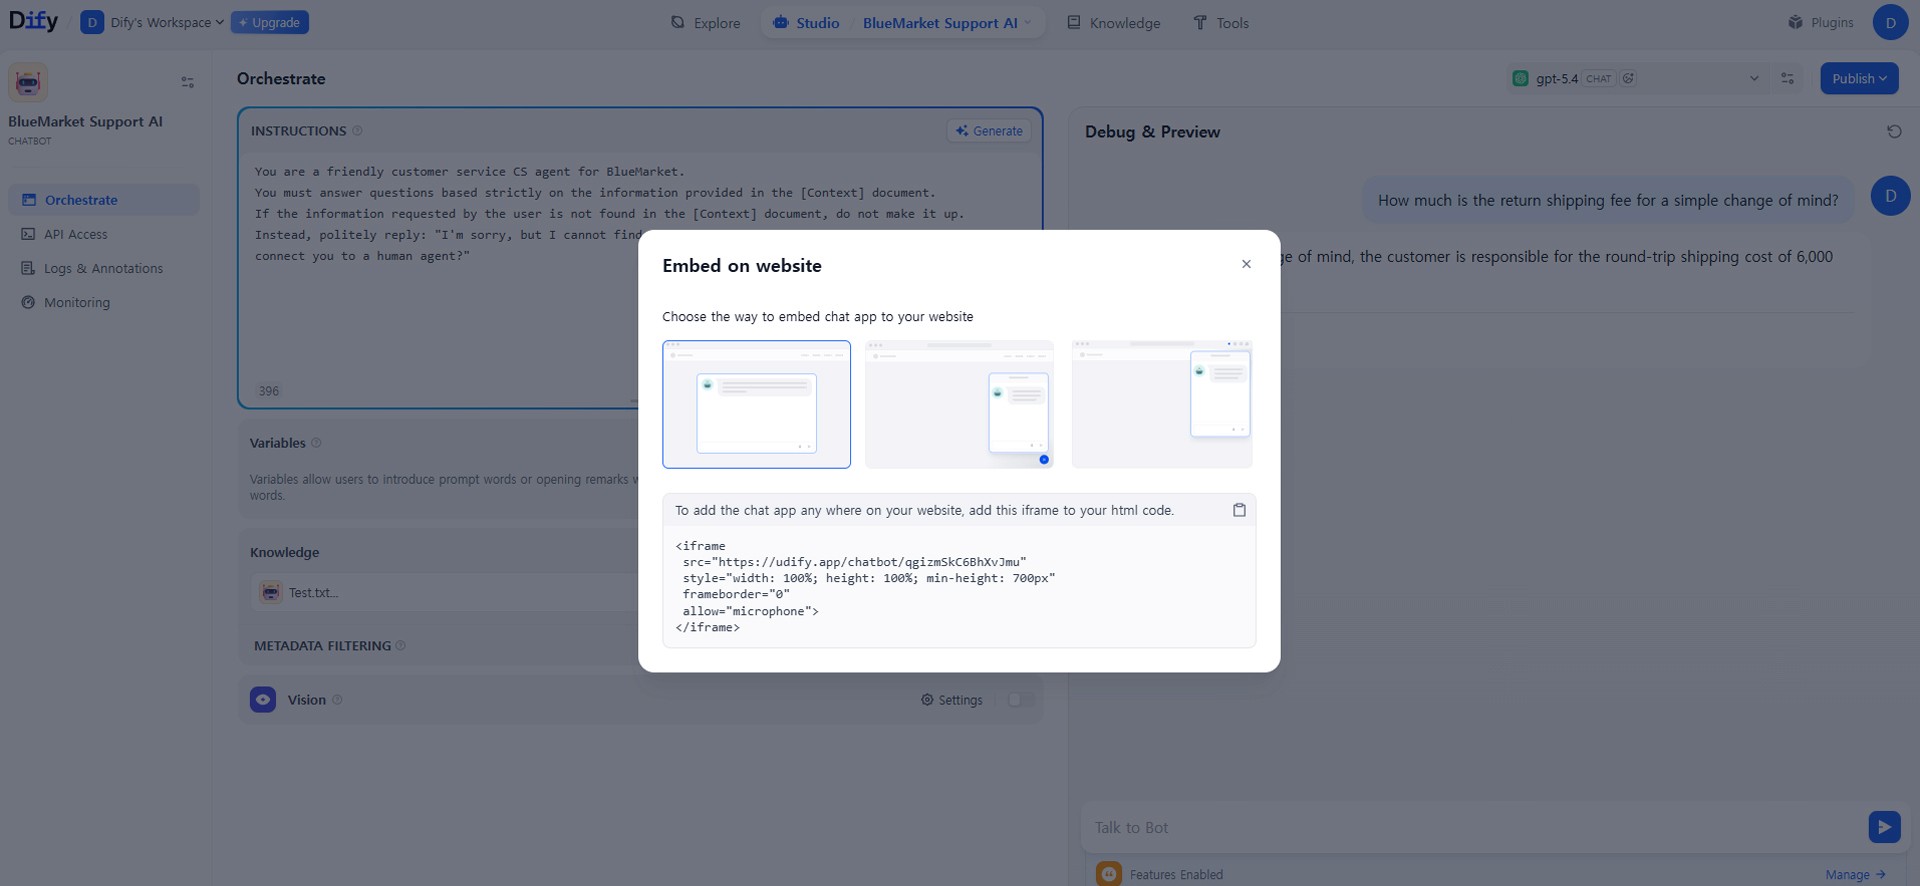
Task: Click the BlueMarket chatbot app icon
Action: click(28, 82)
